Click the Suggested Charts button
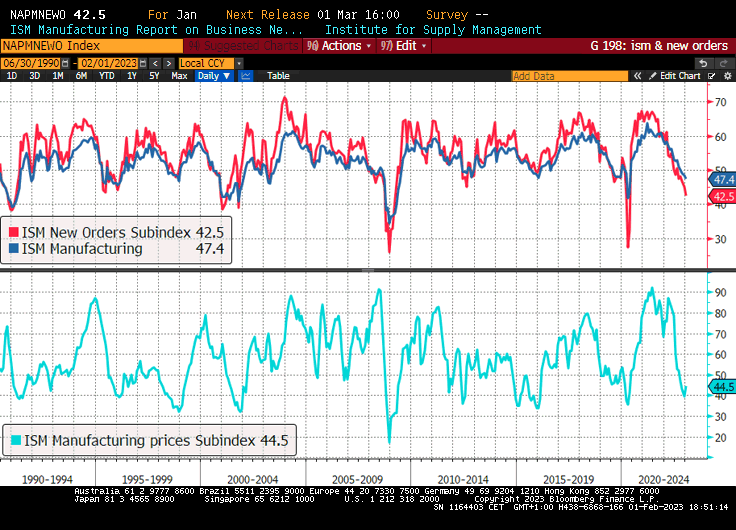Image resolution: width=736 pixels, height=530 pixels. click(244, 46)
